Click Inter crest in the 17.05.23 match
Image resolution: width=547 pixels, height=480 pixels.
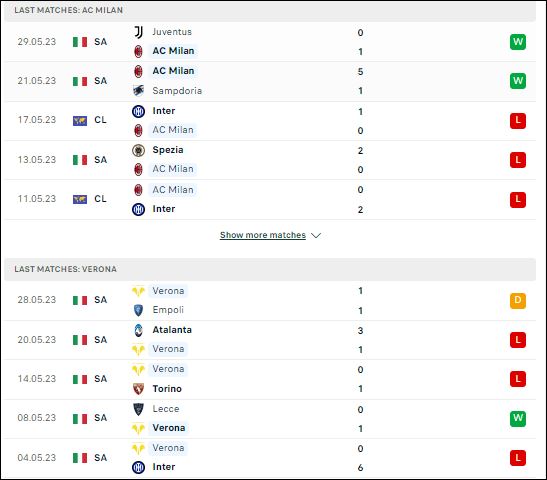(138, 111)
